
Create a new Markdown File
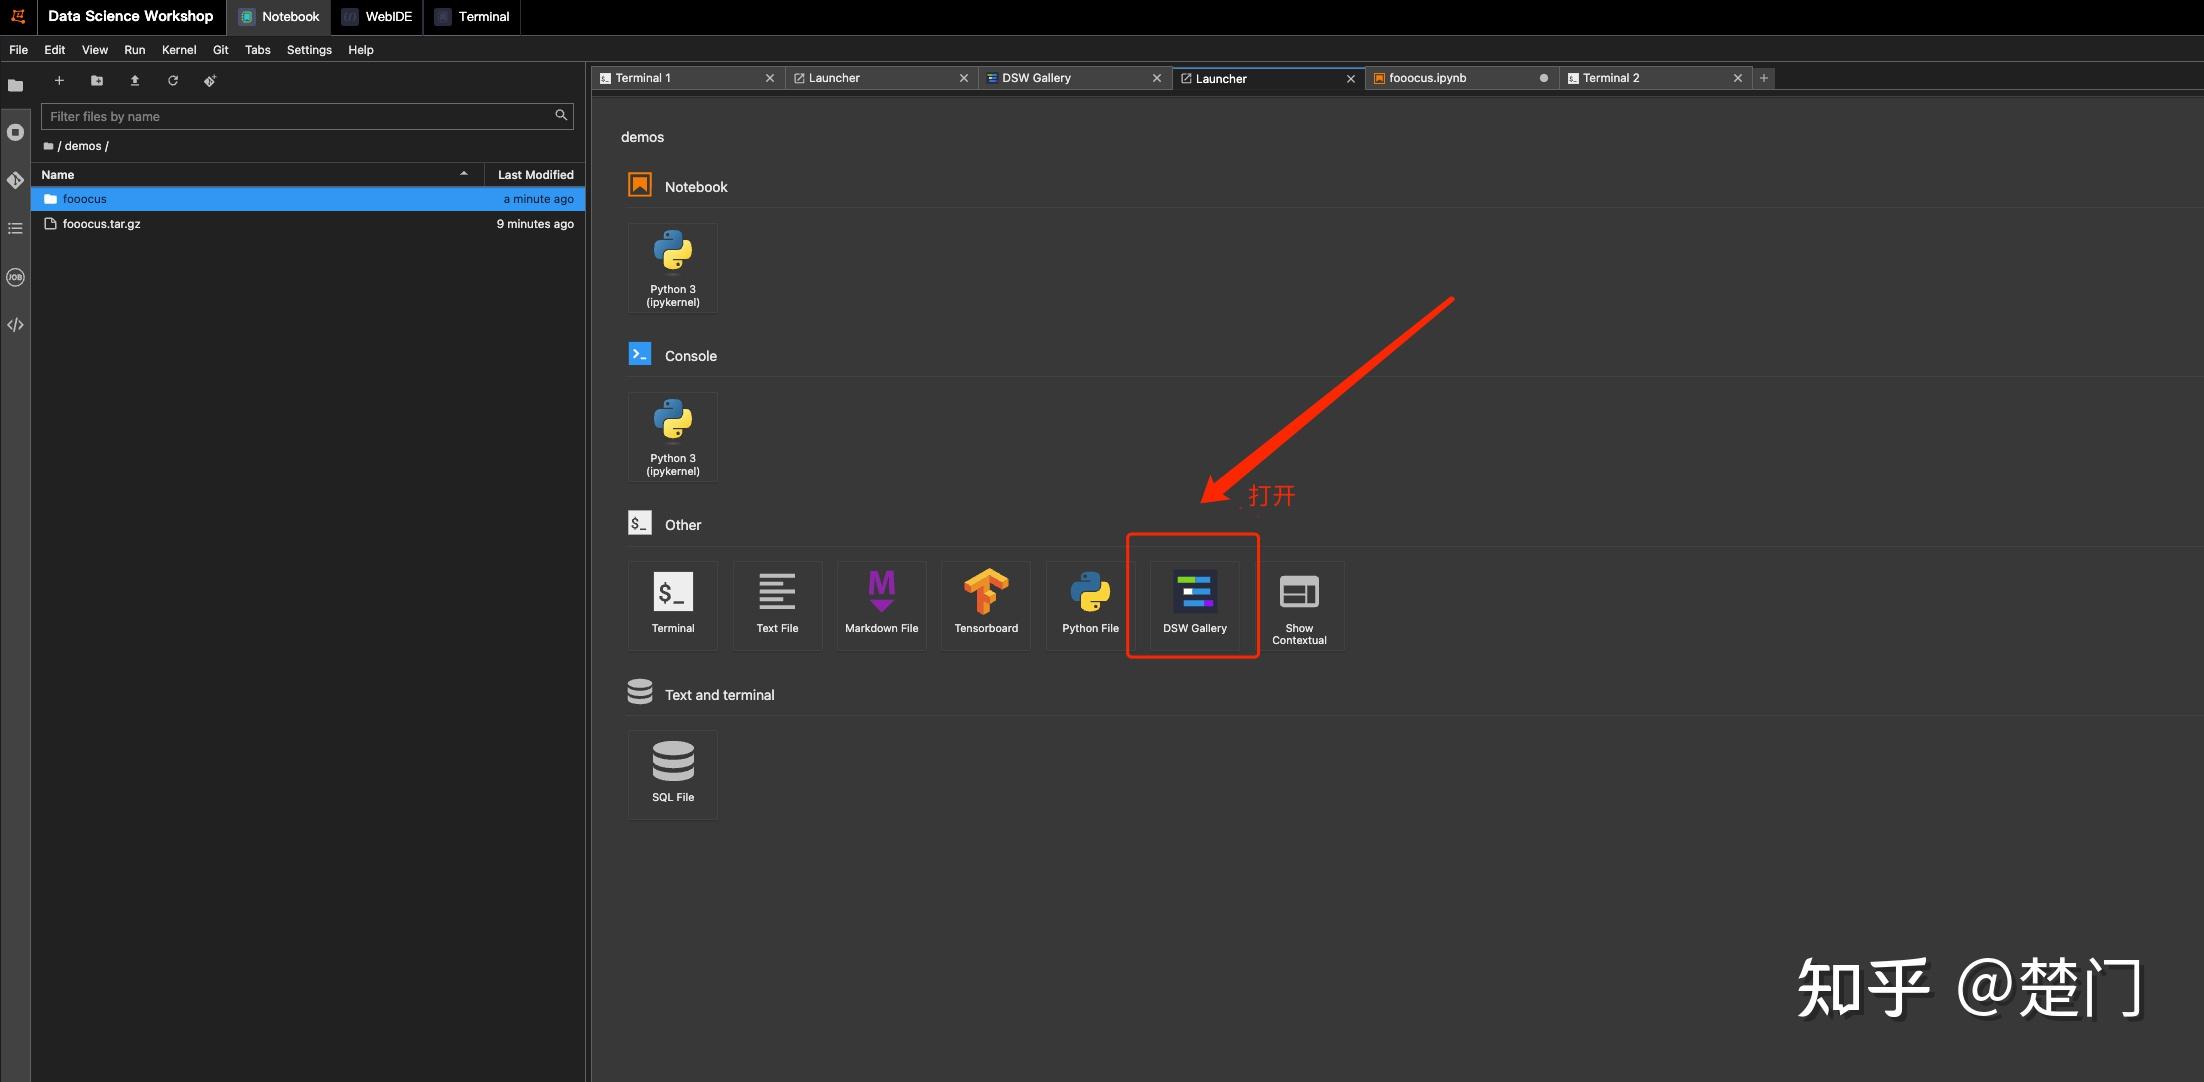(x=881, y=603)
